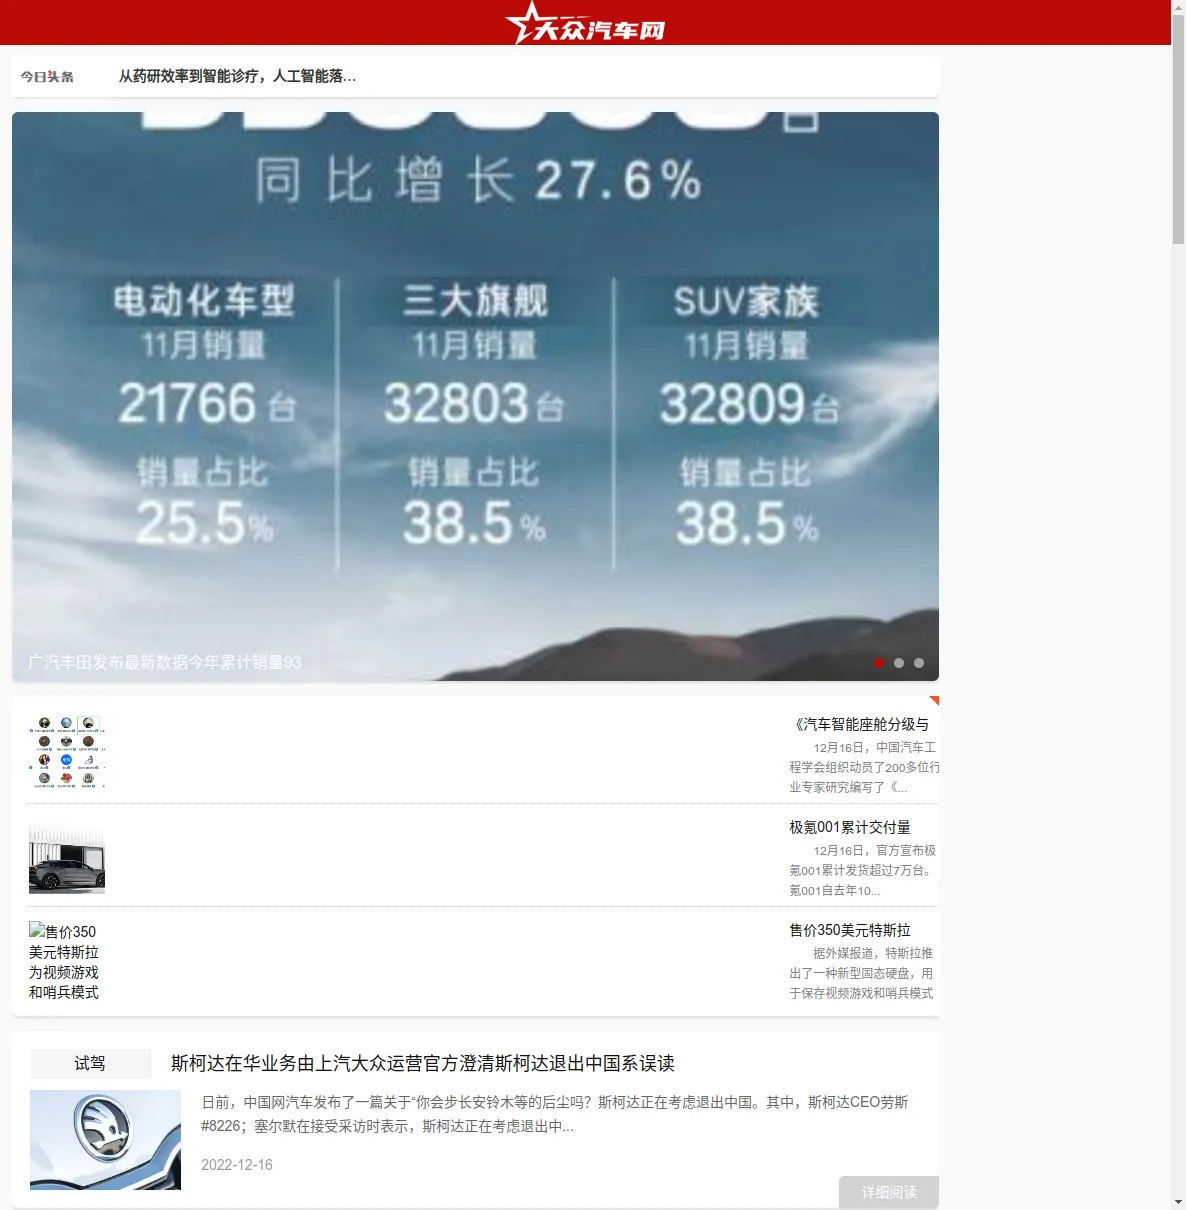Open article 斯柯达在华业务由上汽大众运营官方澄清

click(423, 1063)
